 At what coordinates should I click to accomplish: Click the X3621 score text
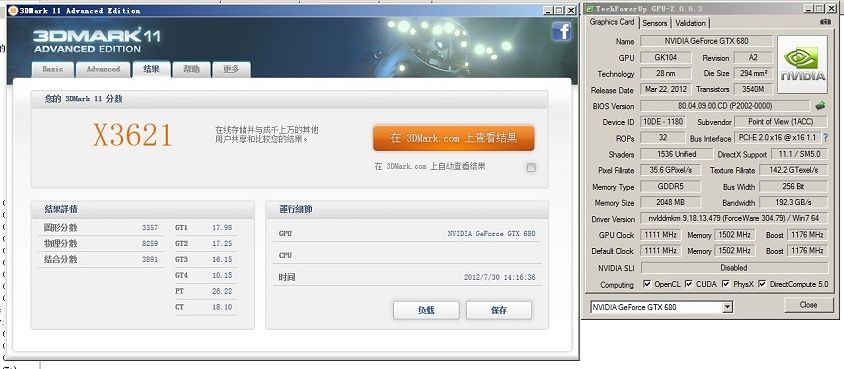132,135
